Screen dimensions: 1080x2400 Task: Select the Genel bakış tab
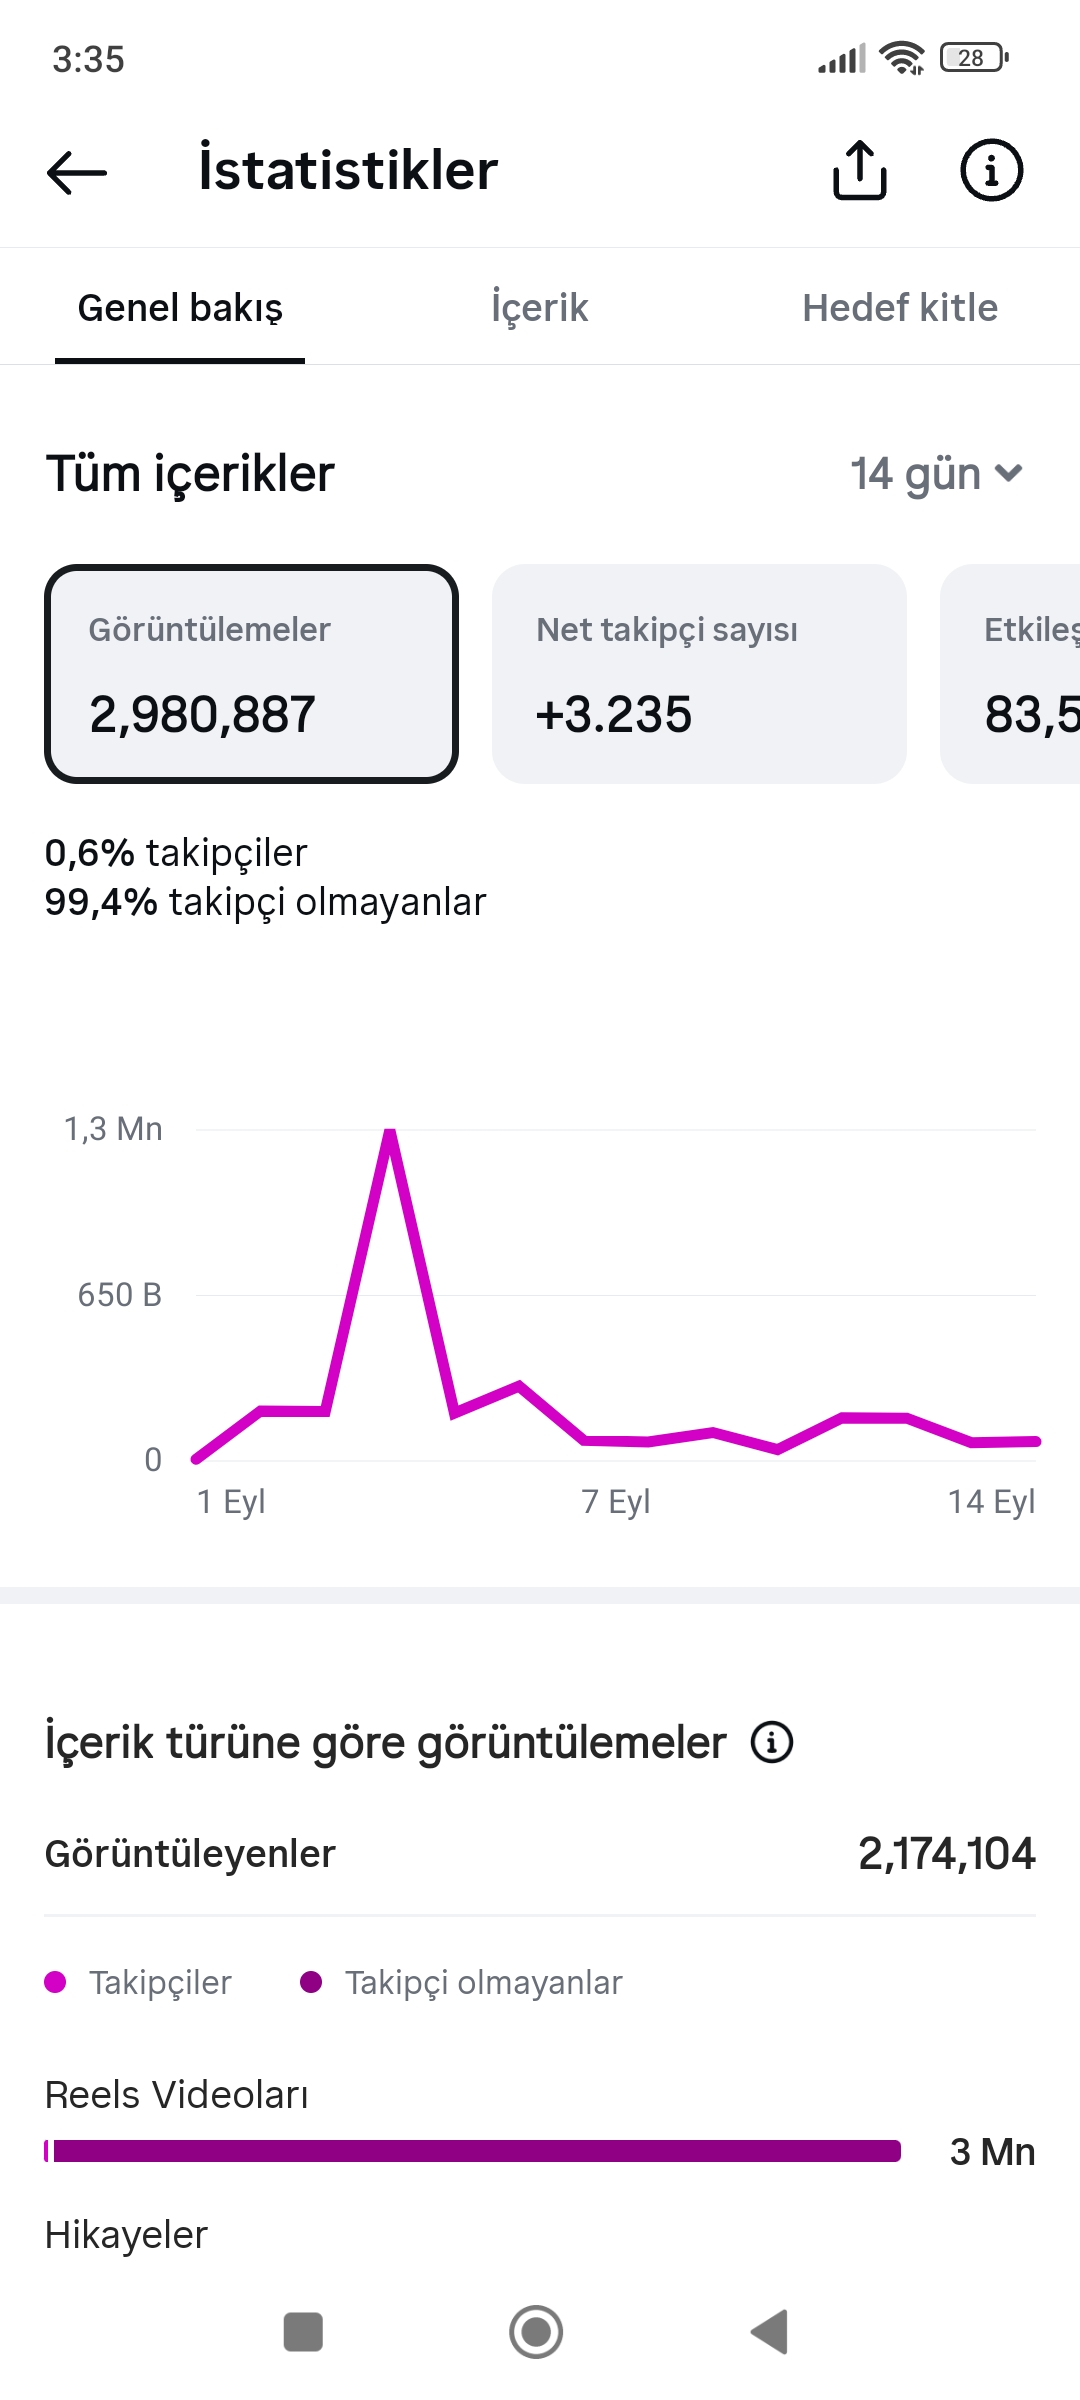[180, 307]
